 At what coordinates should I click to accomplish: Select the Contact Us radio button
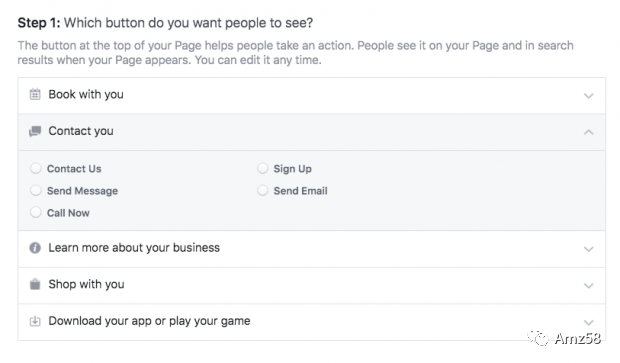36,168
